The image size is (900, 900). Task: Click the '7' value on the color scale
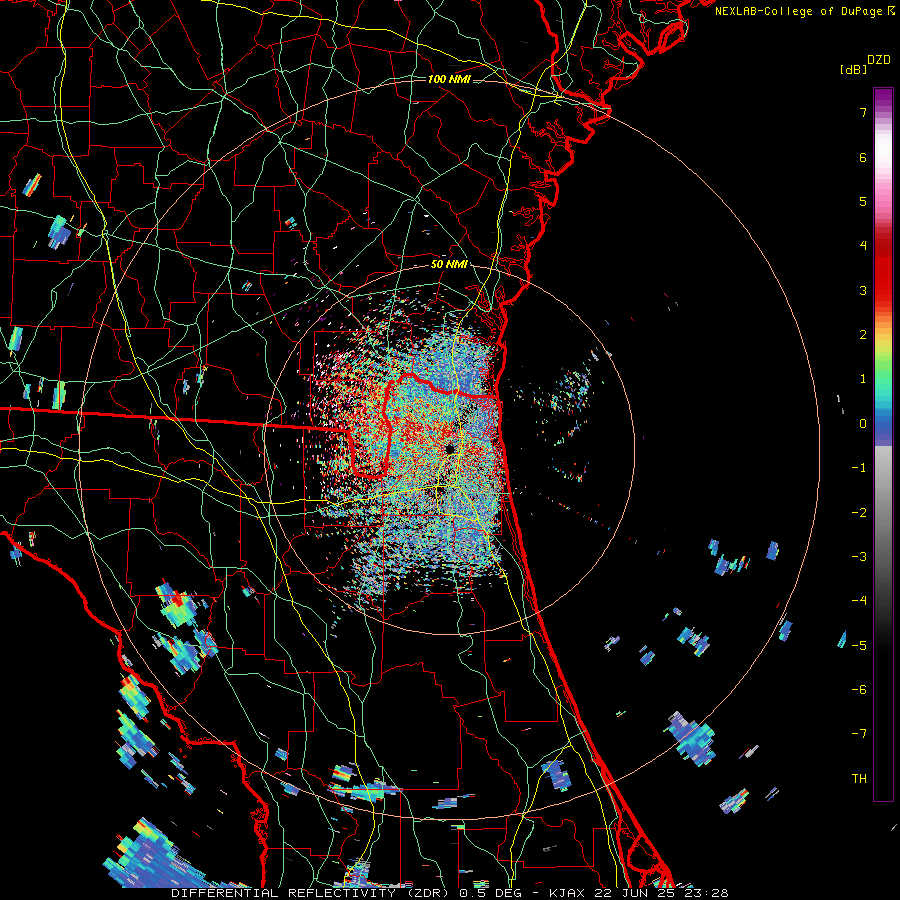click(x=863, y=112)
